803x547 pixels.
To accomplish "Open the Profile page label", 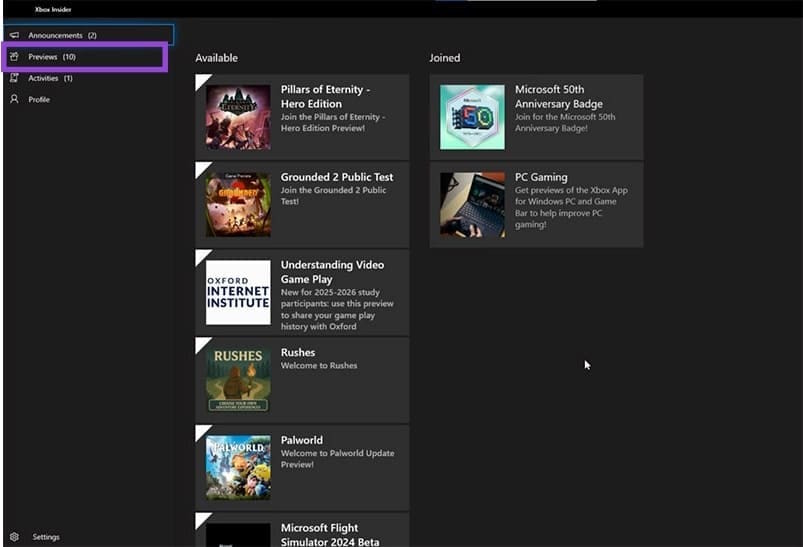I will point(39,99).
